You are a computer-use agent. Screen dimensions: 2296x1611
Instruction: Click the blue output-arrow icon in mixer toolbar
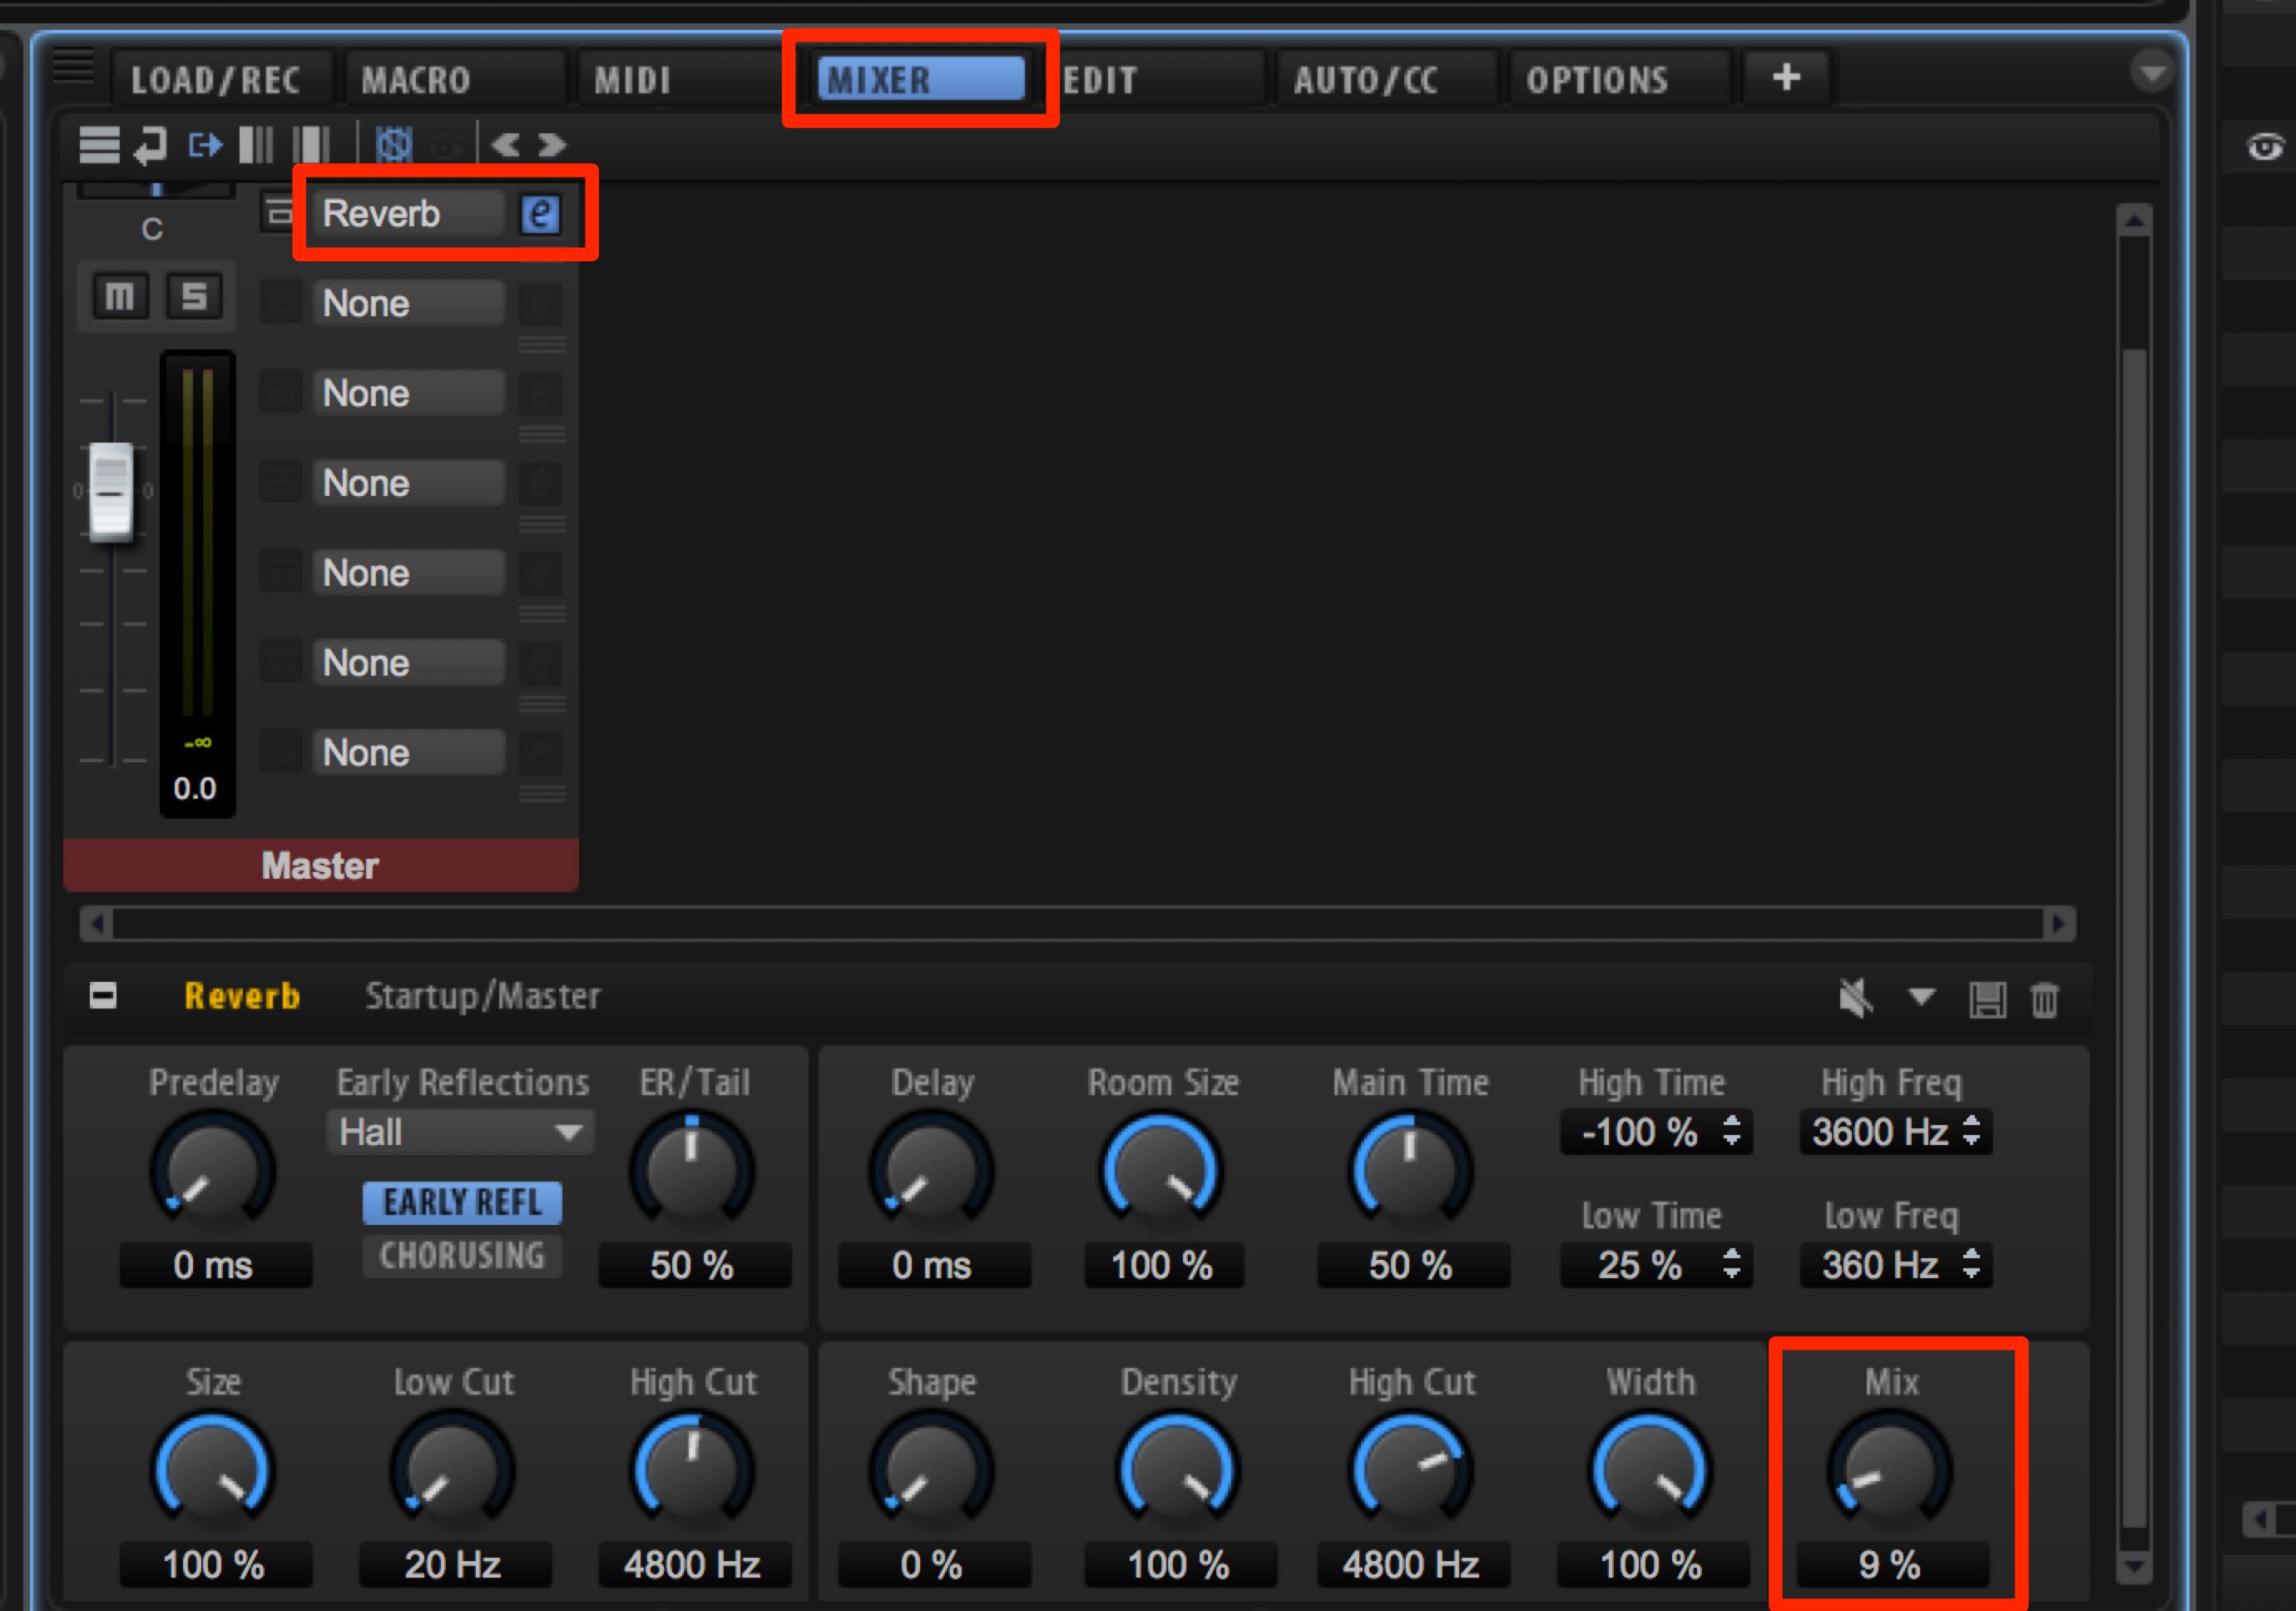point(205,145)
